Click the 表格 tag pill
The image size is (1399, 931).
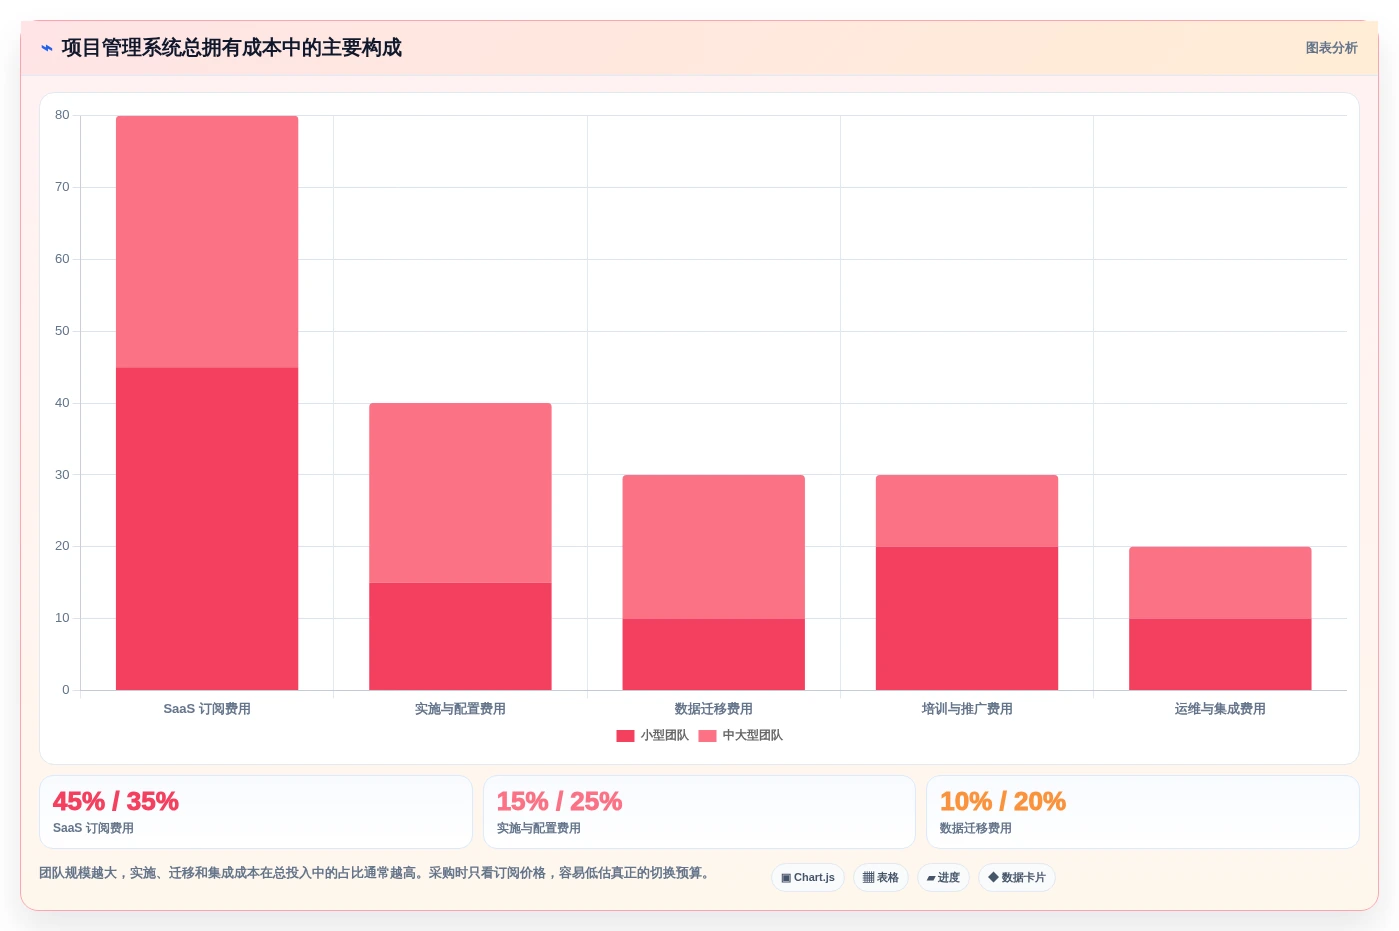point(881,878)
